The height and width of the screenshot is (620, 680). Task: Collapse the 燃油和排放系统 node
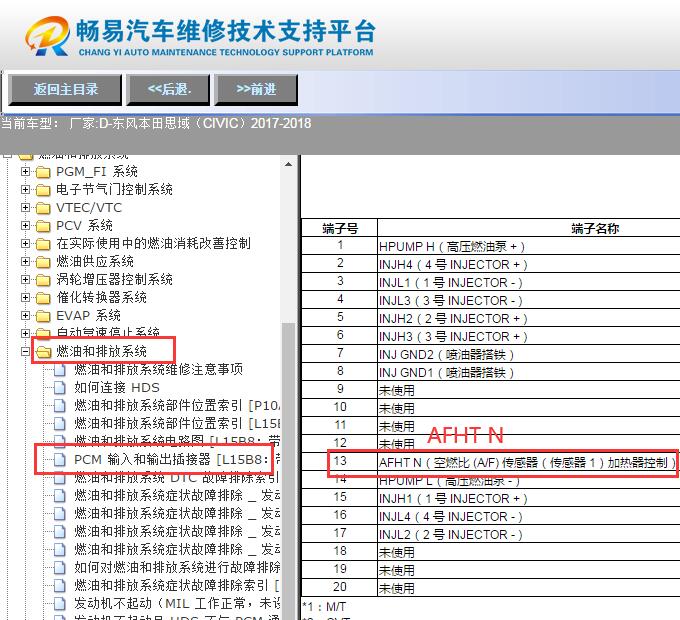[x=26, y=352]
